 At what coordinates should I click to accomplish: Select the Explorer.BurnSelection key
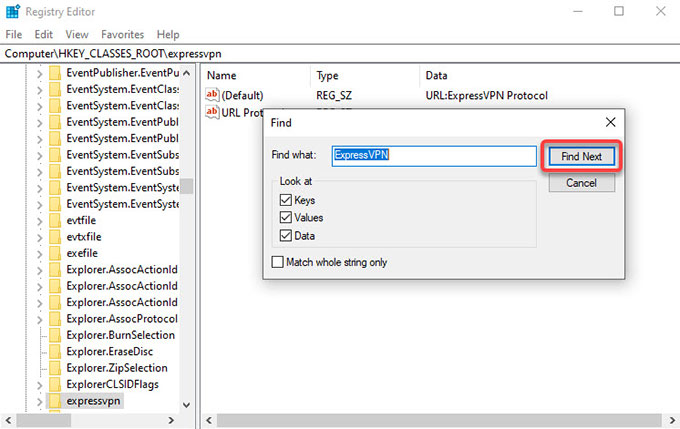tap(120, 335)
